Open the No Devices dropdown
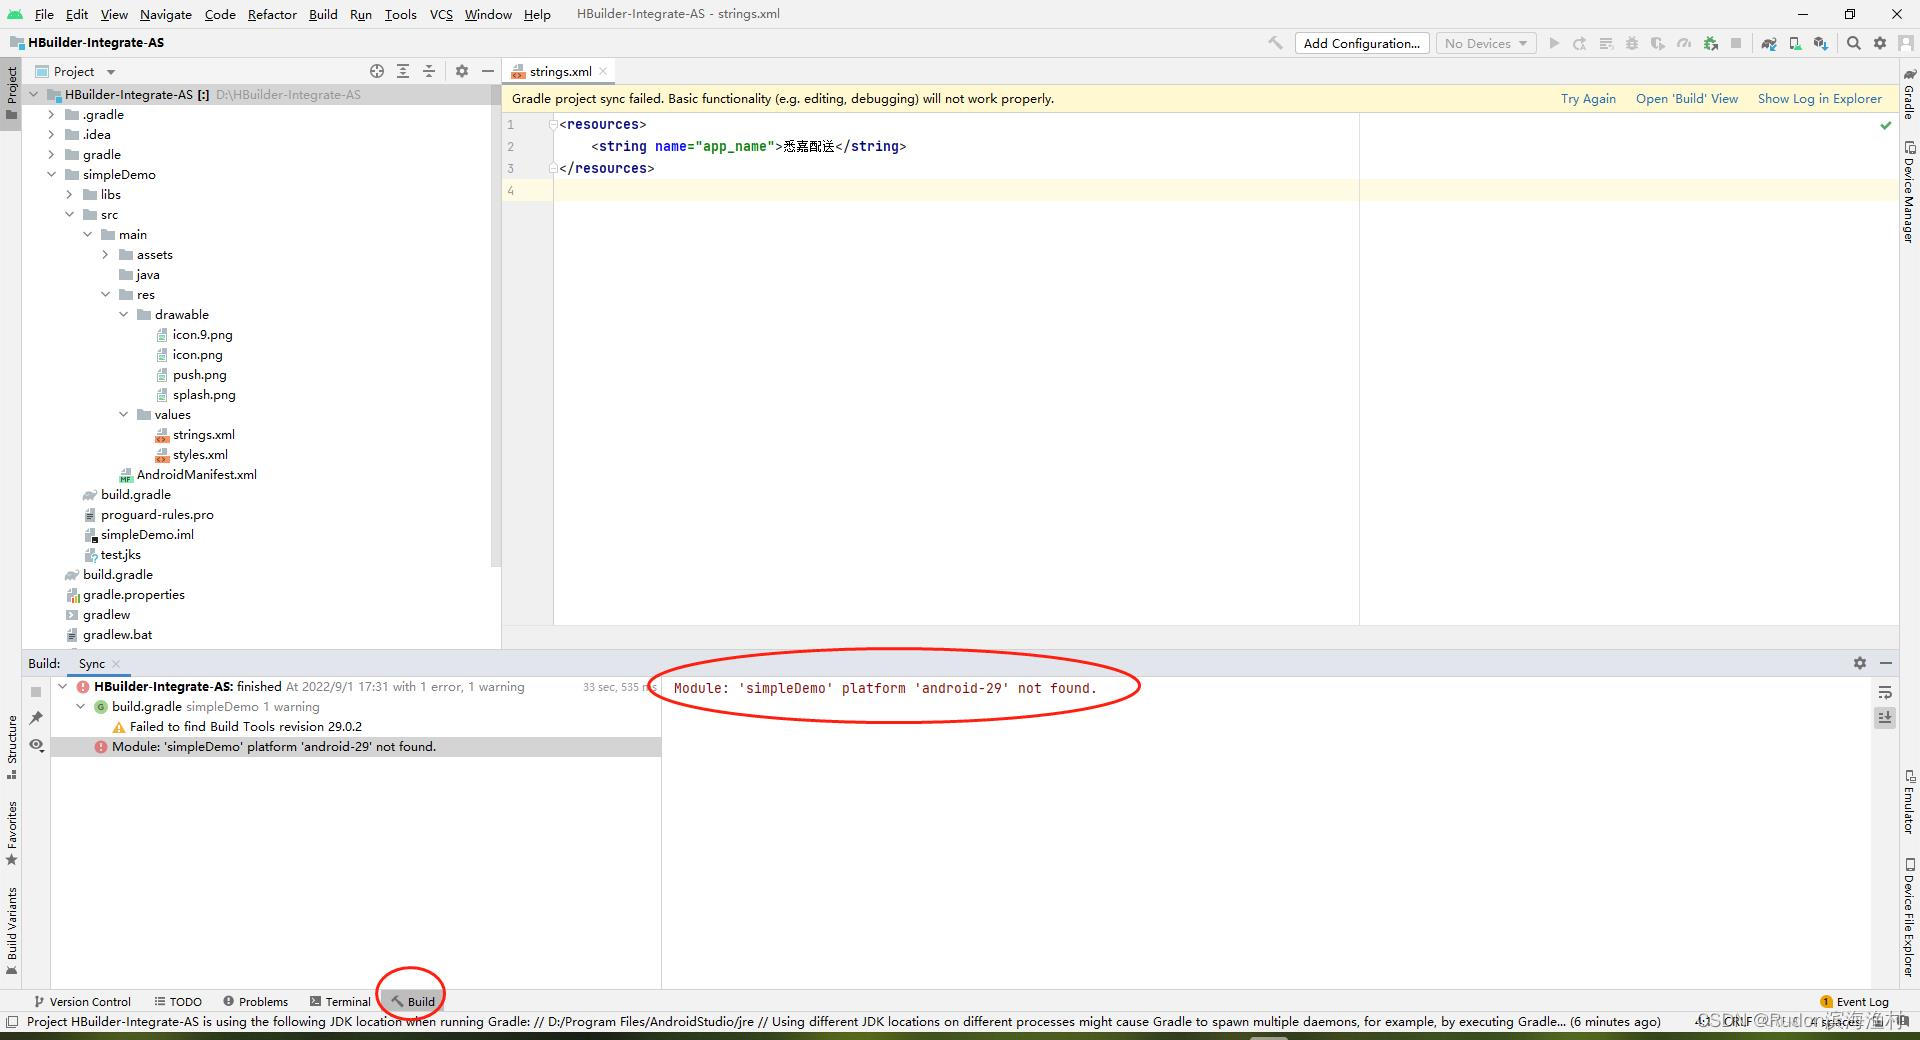This screenshot has height=1040, width=1920. click(x=1484, y=43)
